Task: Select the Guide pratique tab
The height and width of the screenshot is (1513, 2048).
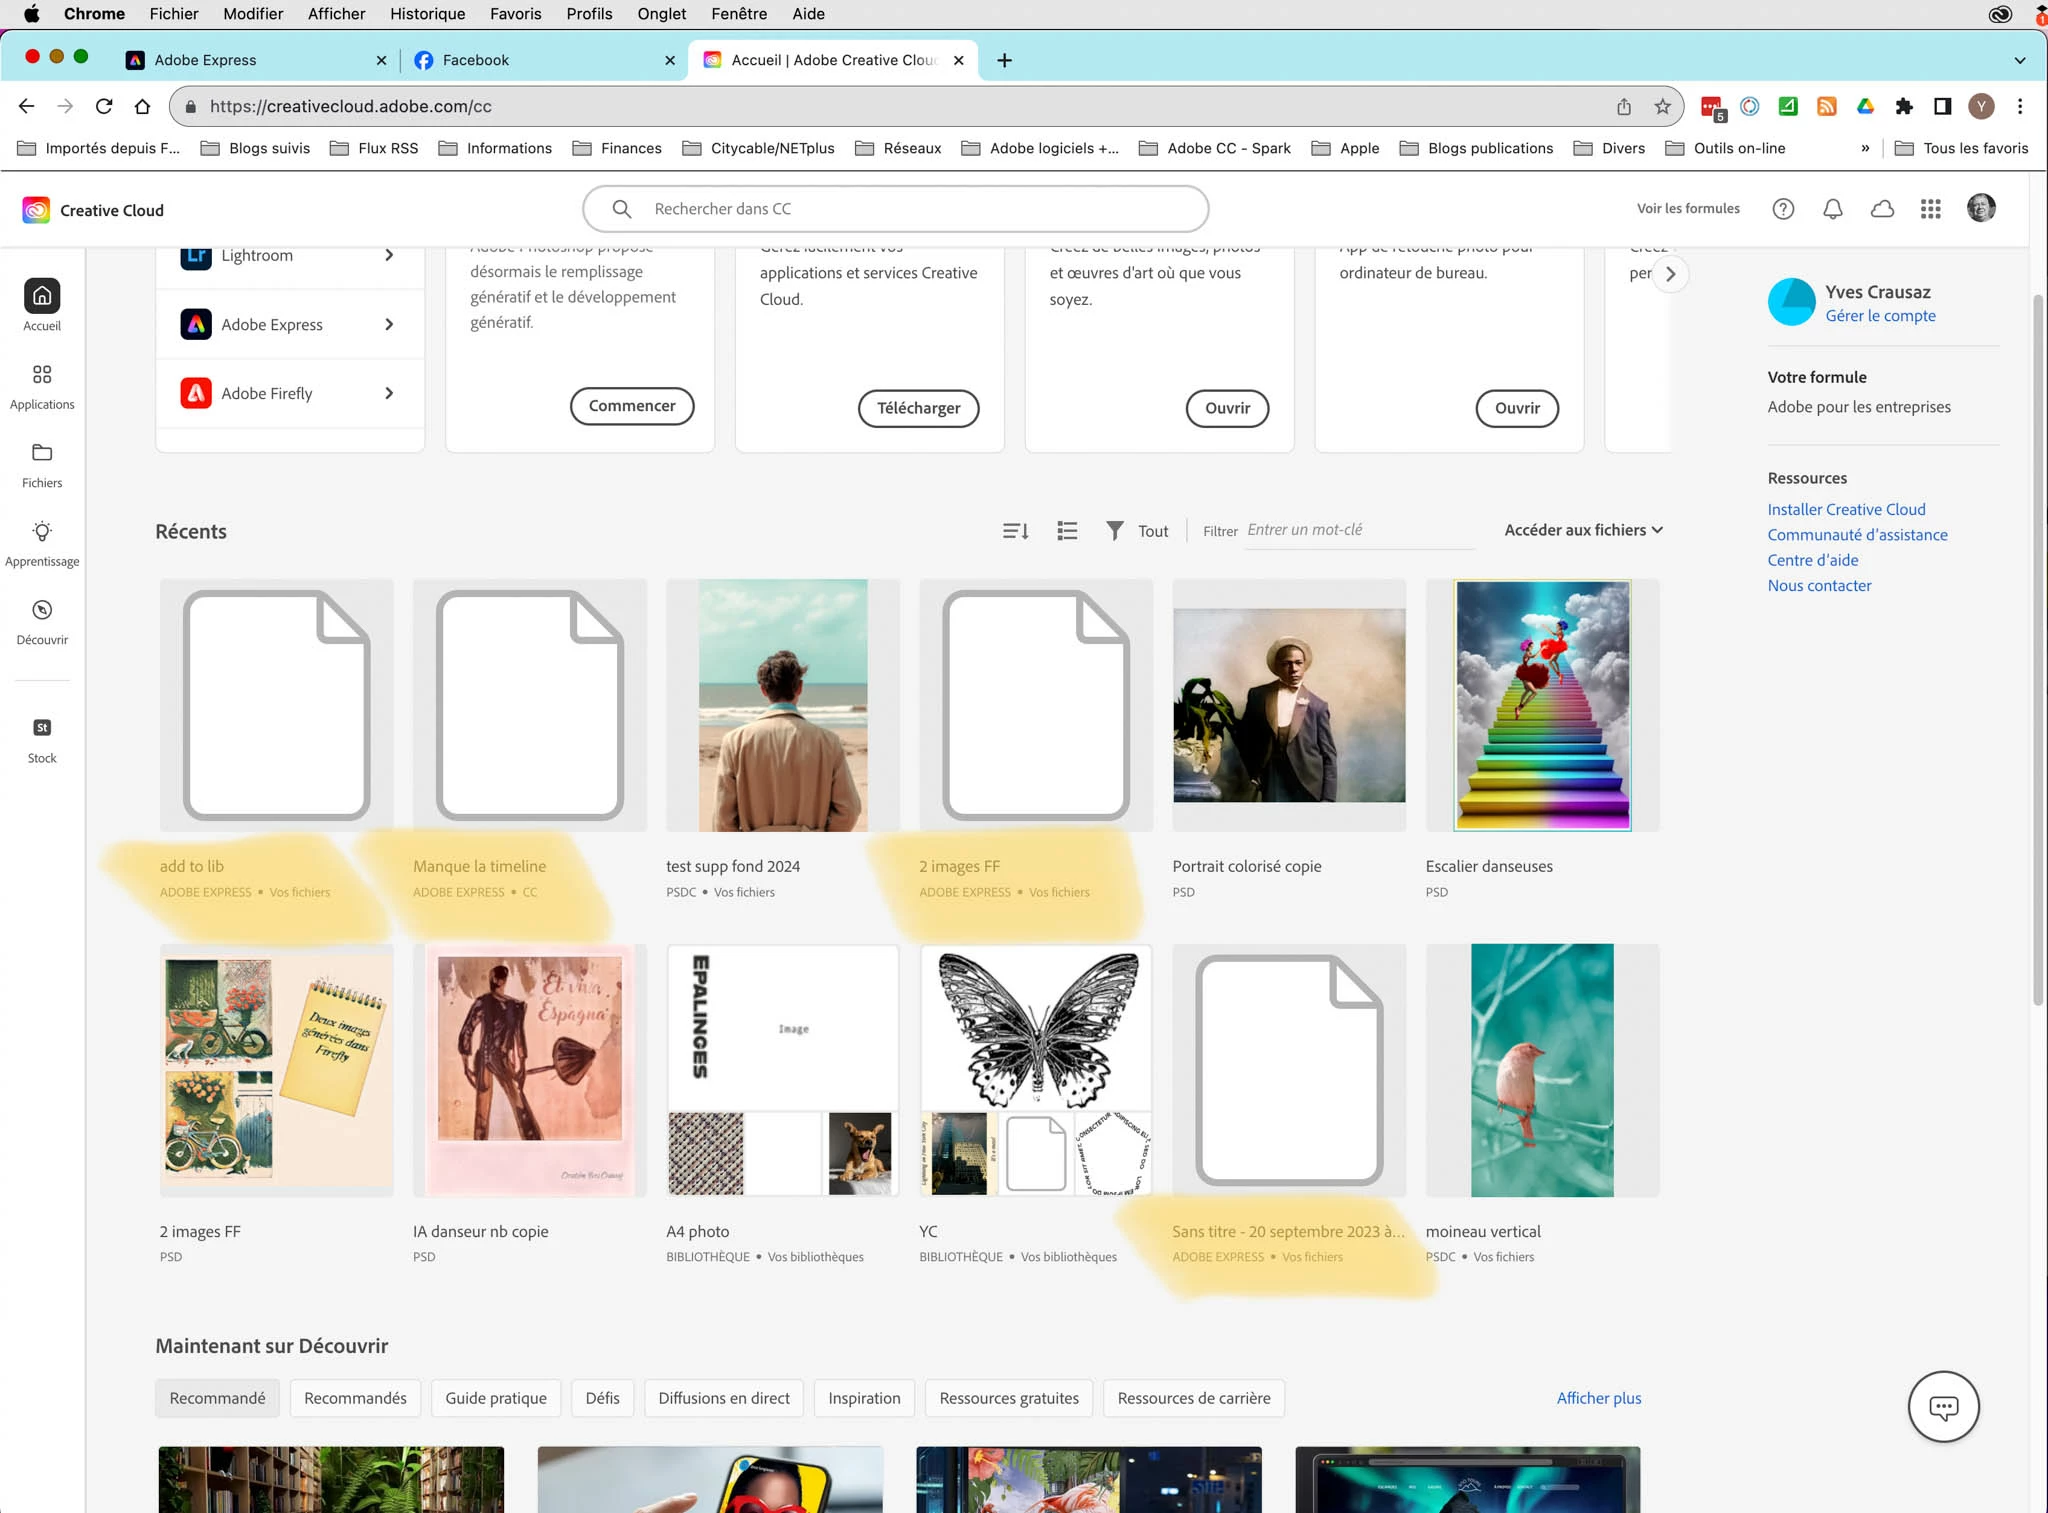Action: click(x=496, y=1398)
